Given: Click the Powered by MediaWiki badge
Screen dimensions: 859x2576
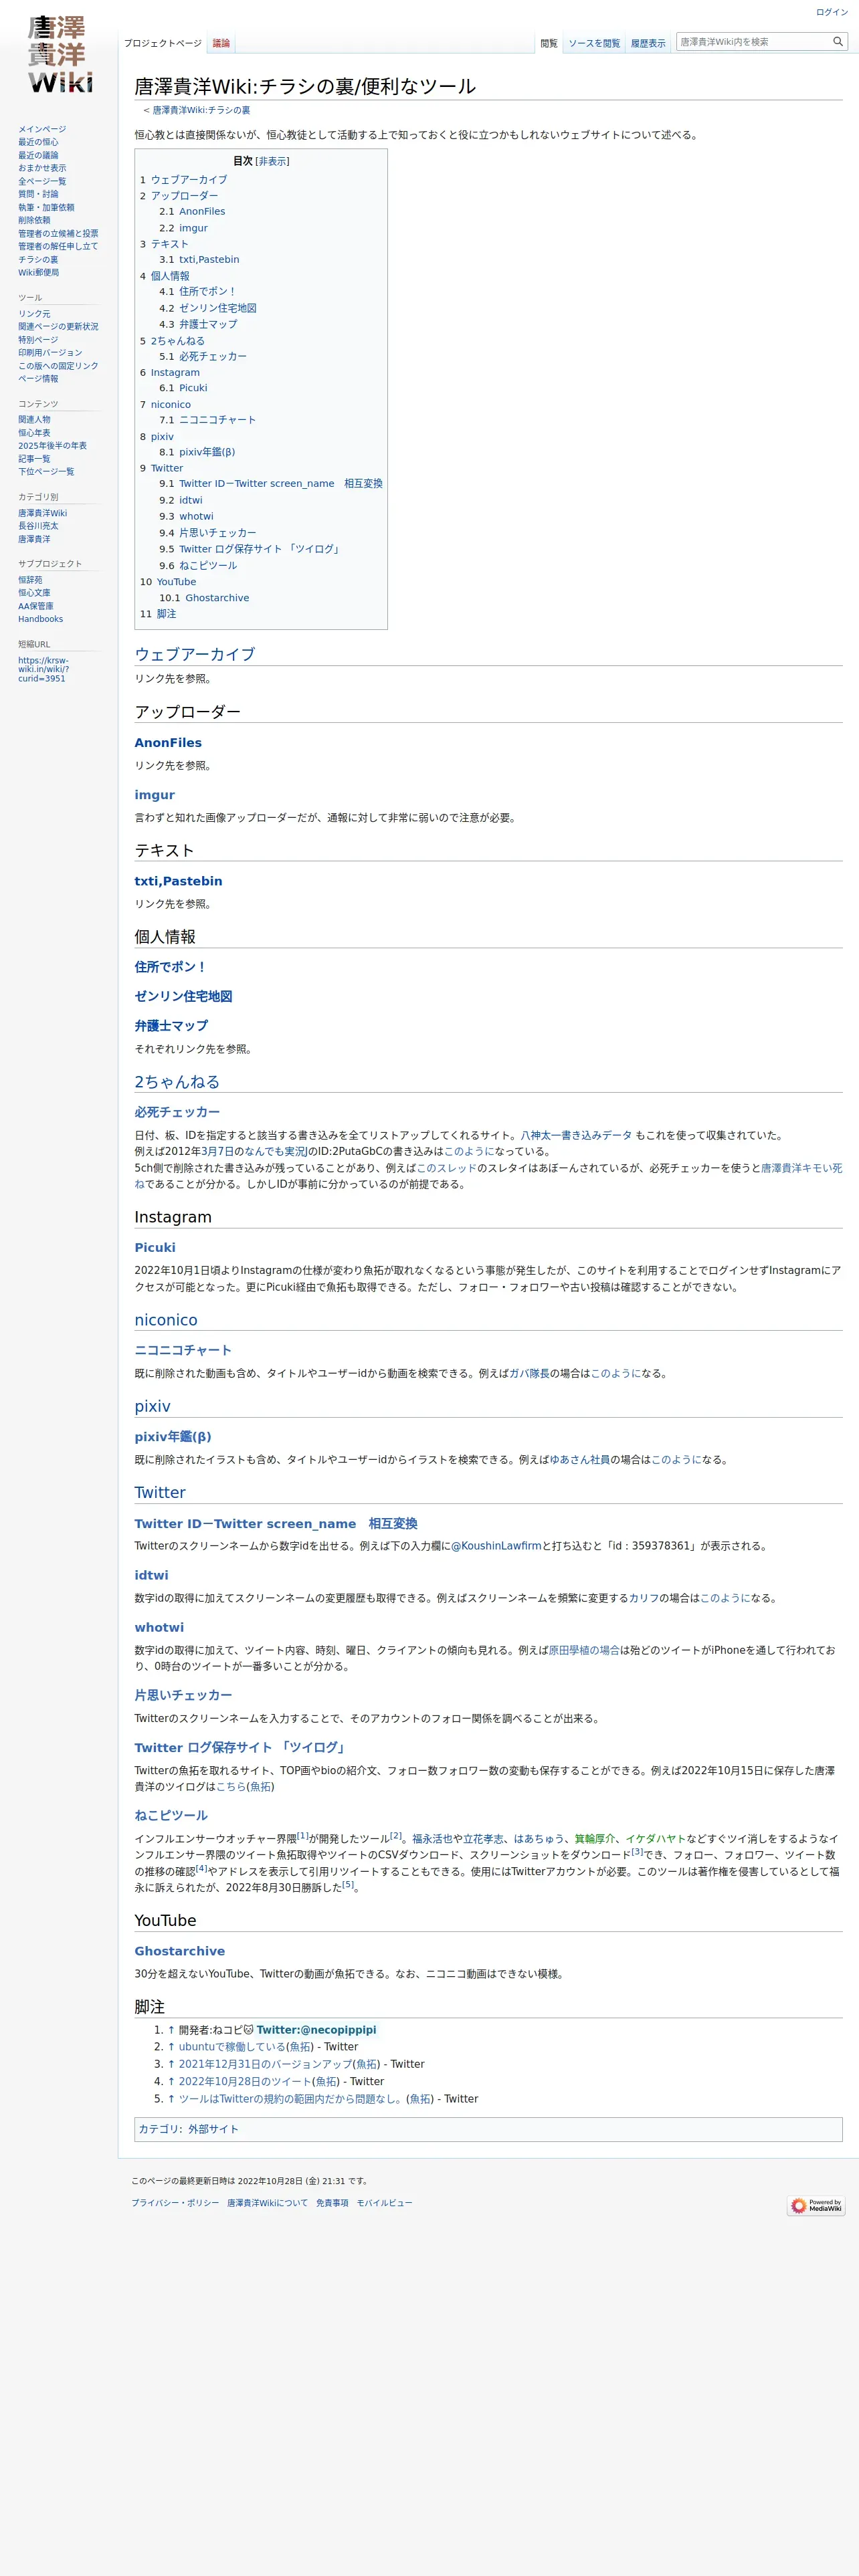Looking at the screenshot, I should 815,2205.
